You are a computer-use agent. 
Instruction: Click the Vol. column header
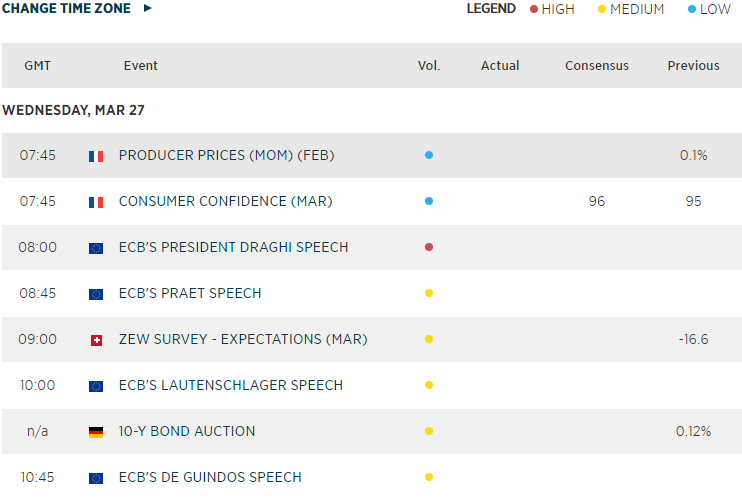429,66
